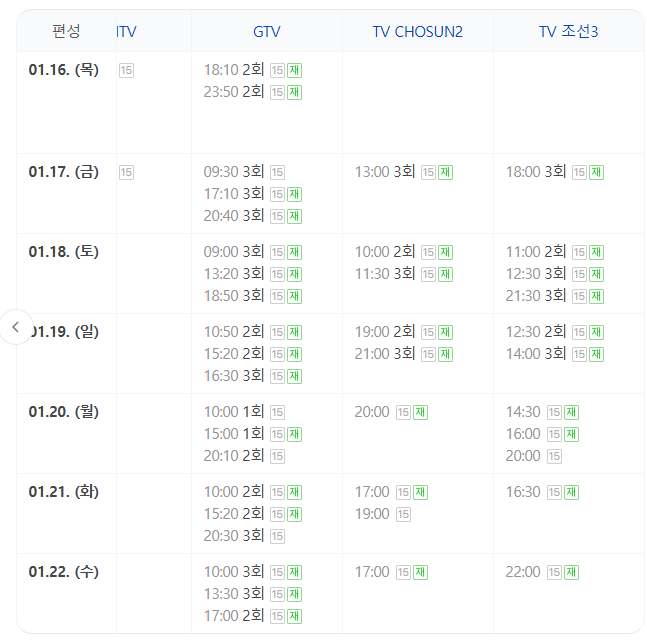
Task: Select the 01.16. (목) date row label
Action: click(64, 70)
